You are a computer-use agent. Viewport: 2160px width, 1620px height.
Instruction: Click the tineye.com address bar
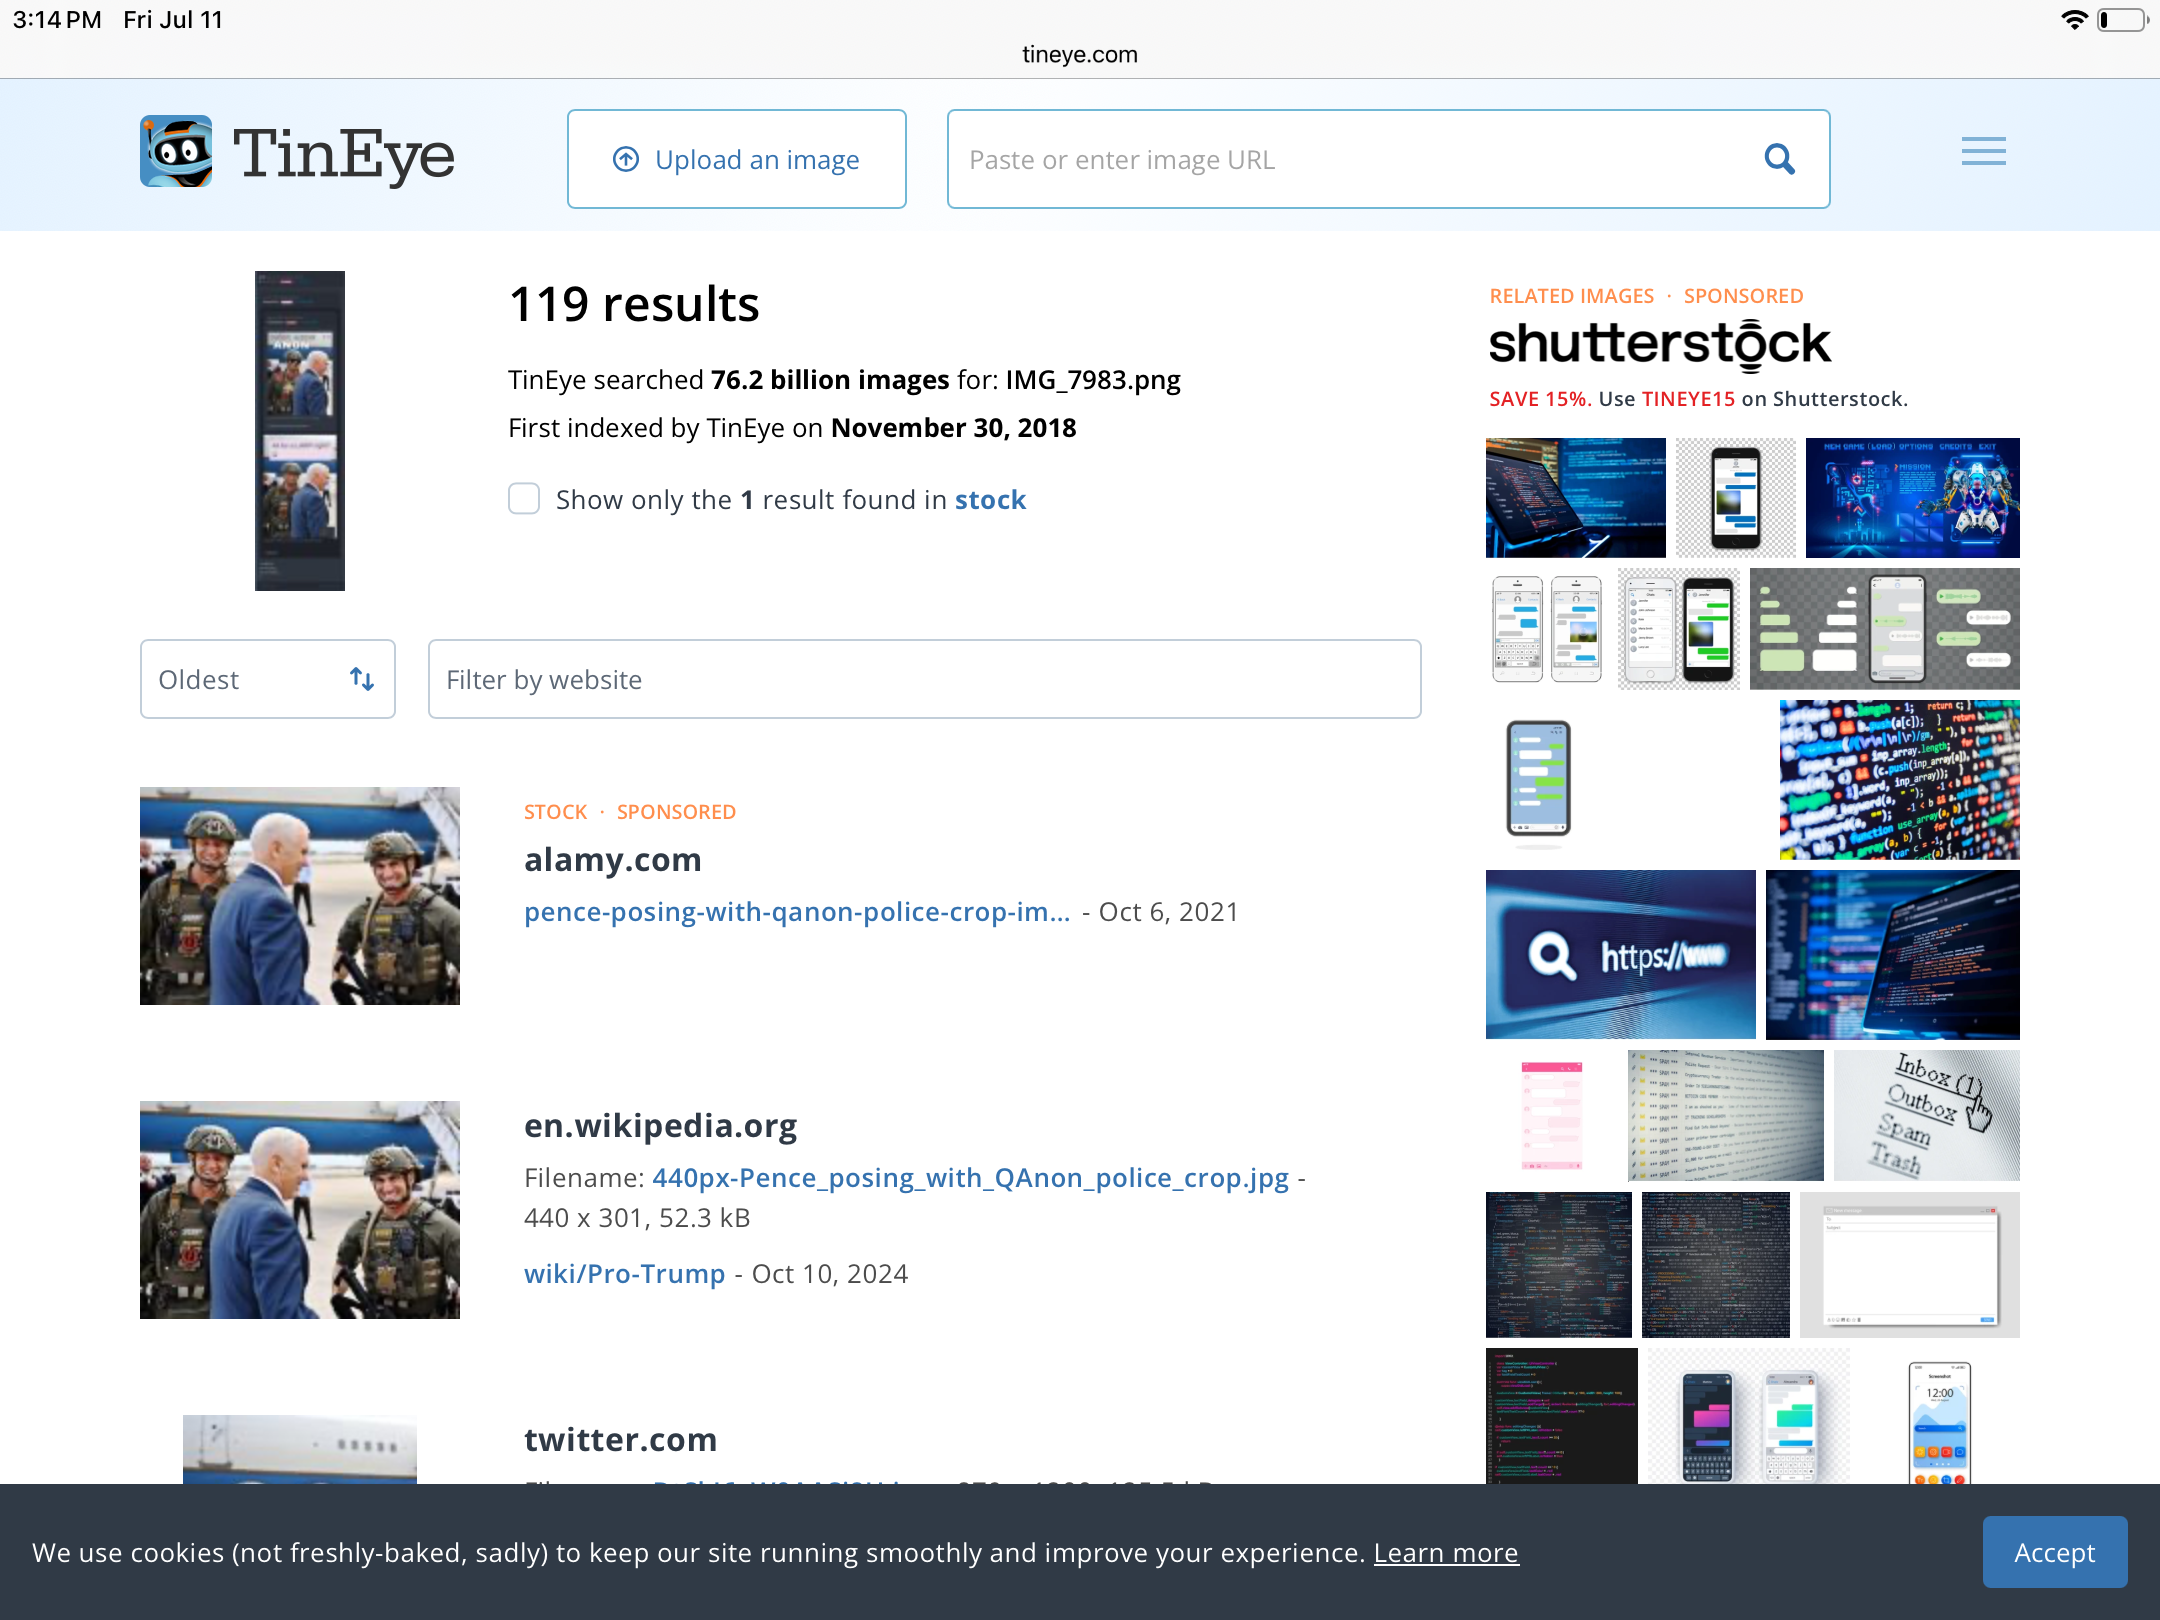click(1080, 54)
